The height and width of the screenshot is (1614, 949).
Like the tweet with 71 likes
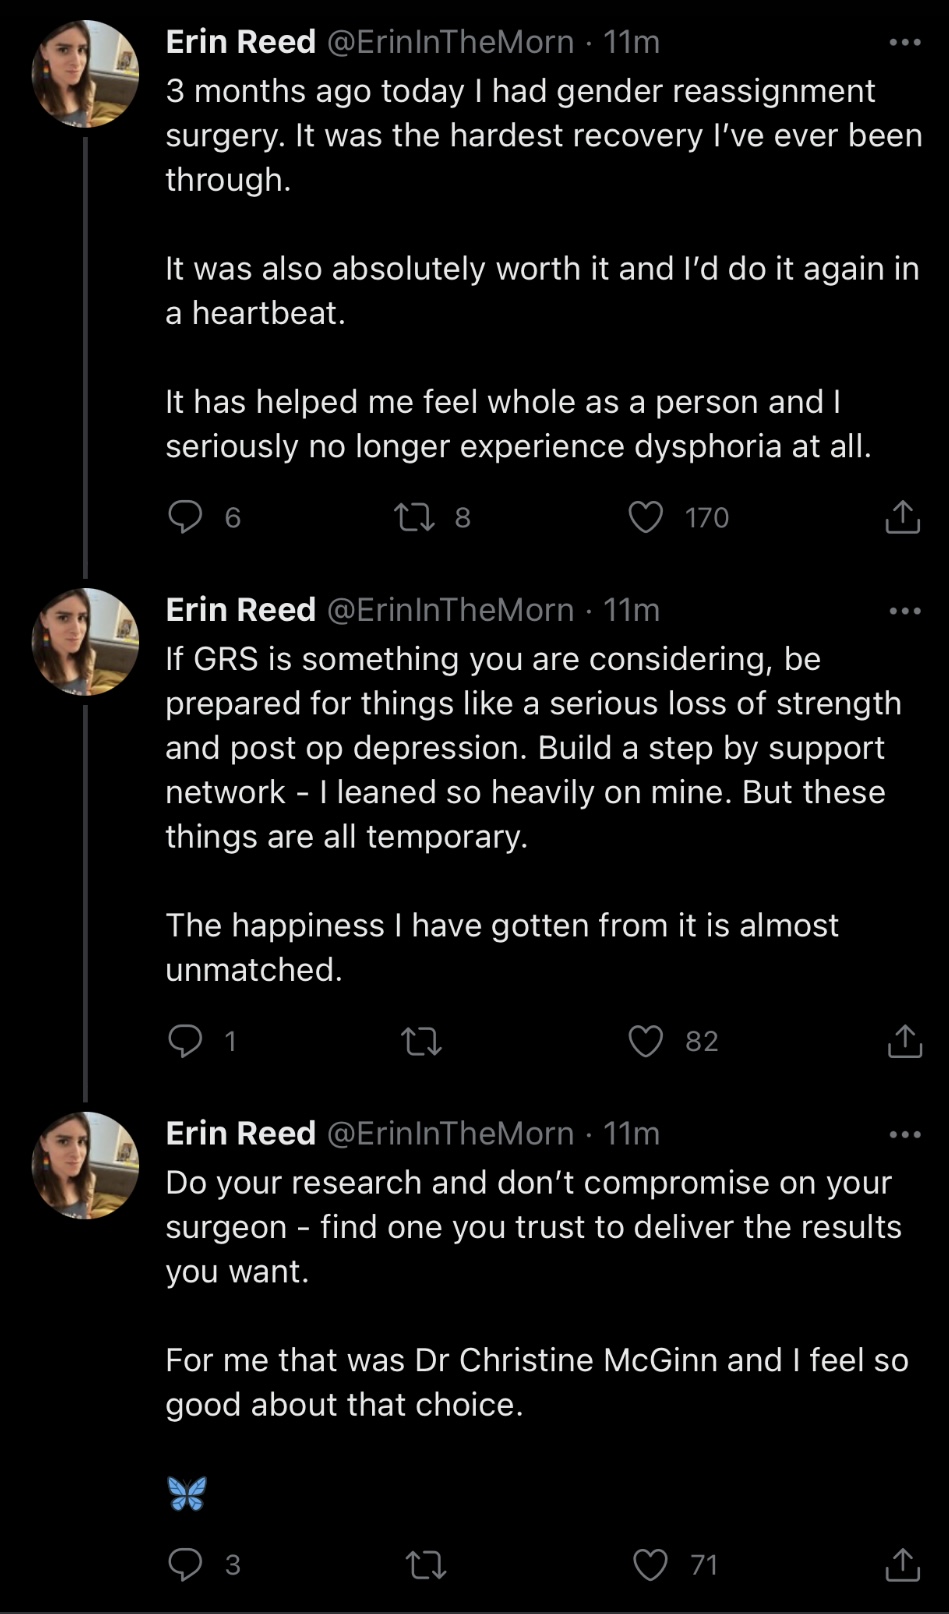click(x=651, y=1565)
